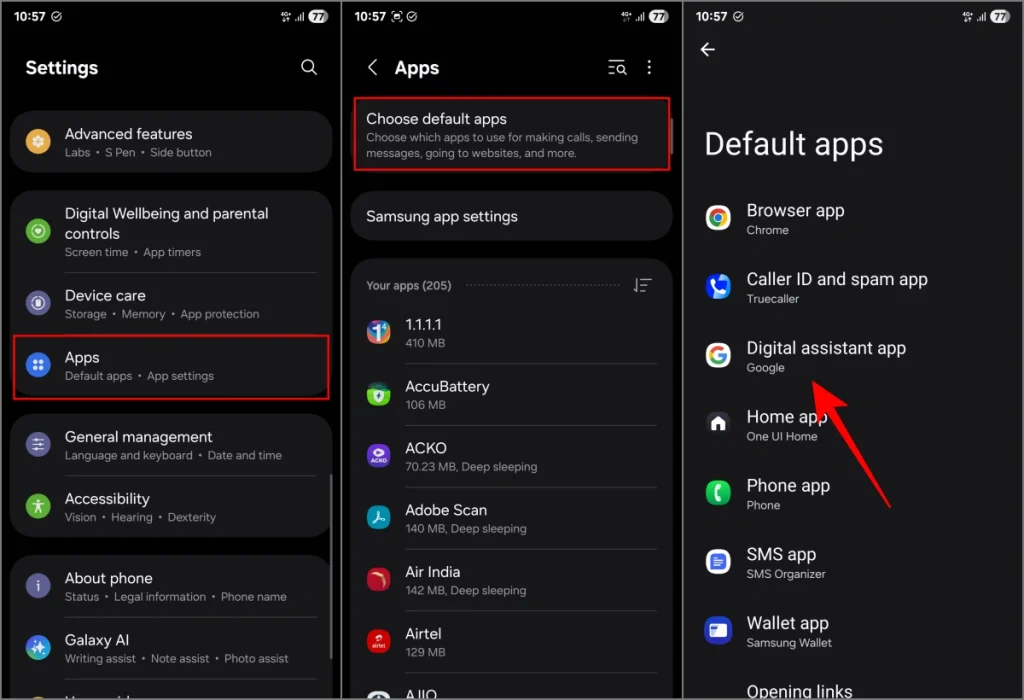Open the Adobe Scan app details
The height and width of the screenshot is (700, 1024).
point(512,518)
